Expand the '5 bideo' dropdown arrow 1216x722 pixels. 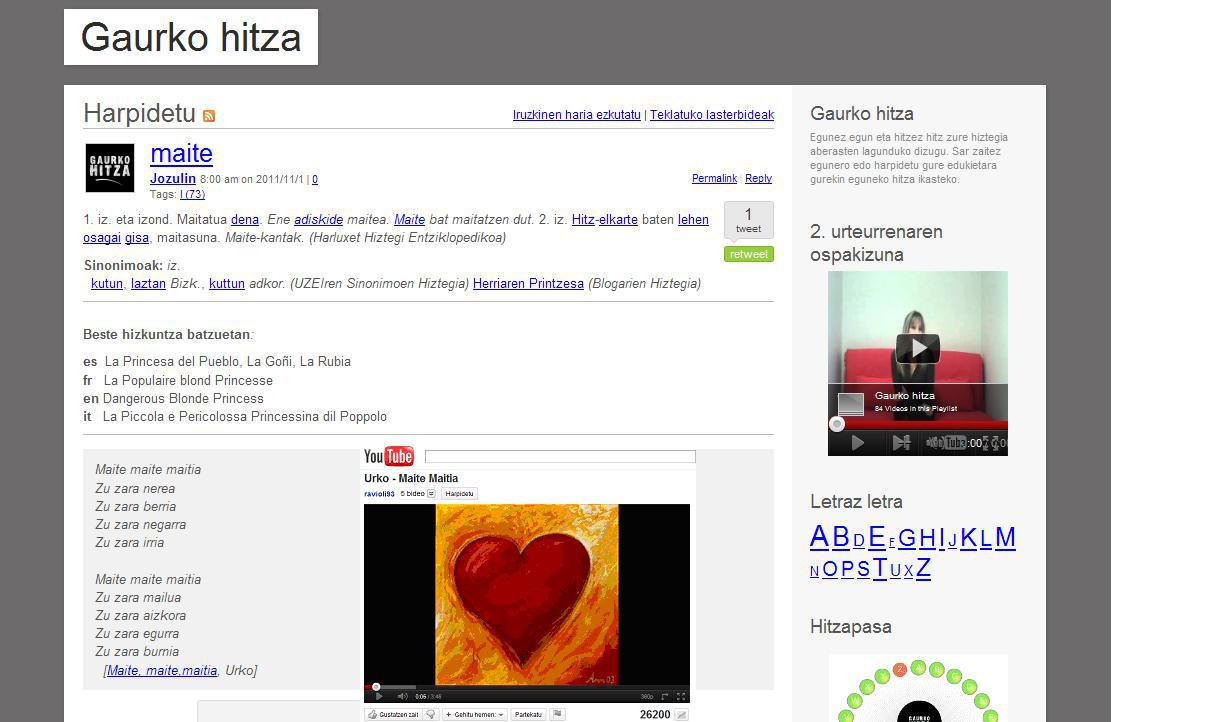(x=432, y=494)
